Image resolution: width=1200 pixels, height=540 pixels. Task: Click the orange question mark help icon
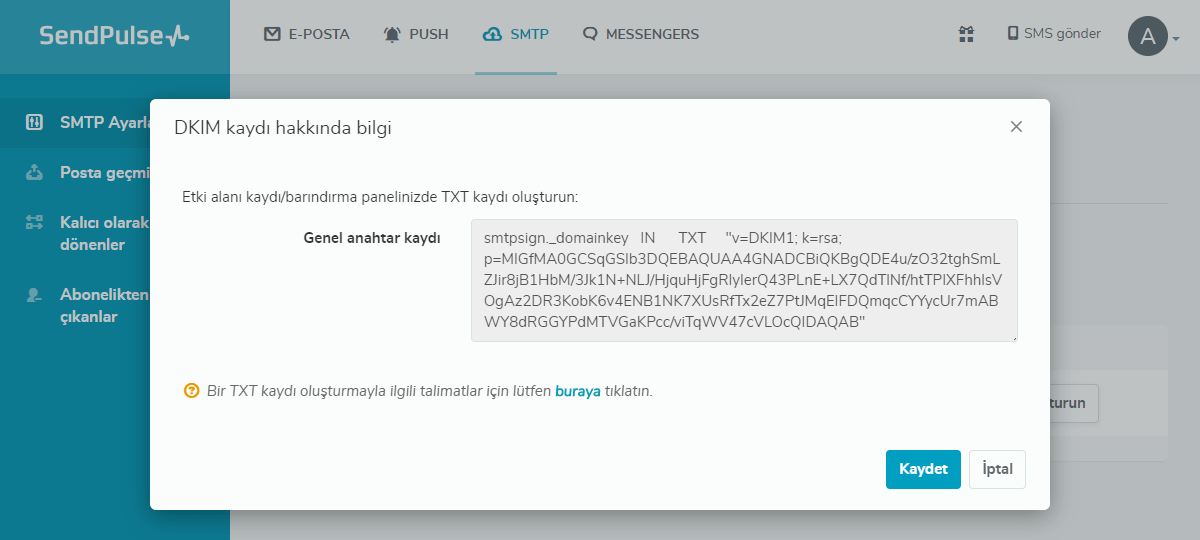pyautogui.click(x=191, y=391)
